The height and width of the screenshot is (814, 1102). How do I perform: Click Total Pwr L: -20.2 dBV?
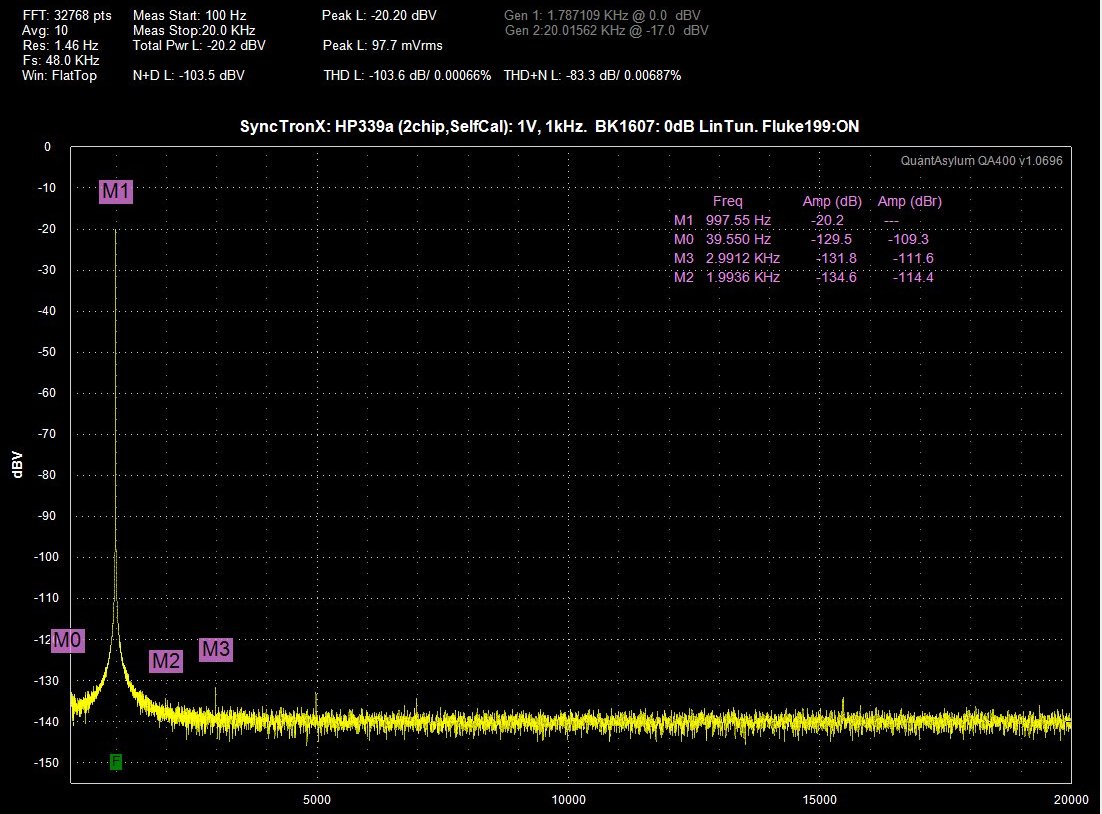pos(199,46)
